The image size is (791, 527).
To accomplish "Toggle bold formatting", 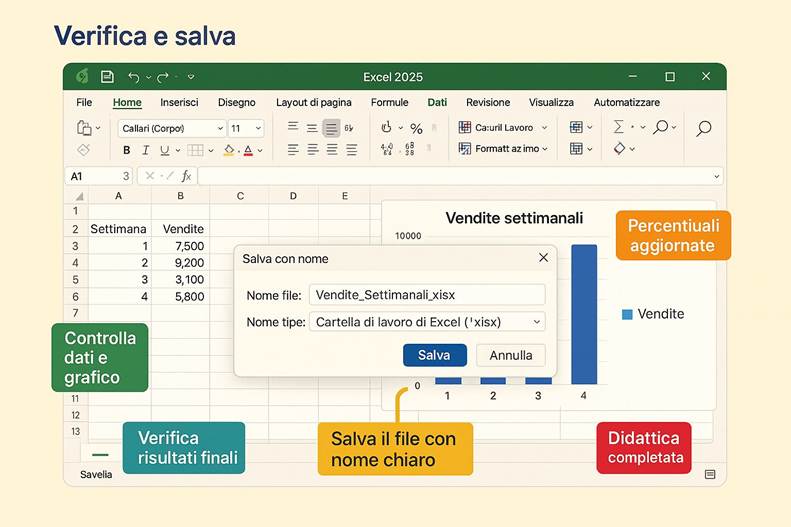I will 126,150.
